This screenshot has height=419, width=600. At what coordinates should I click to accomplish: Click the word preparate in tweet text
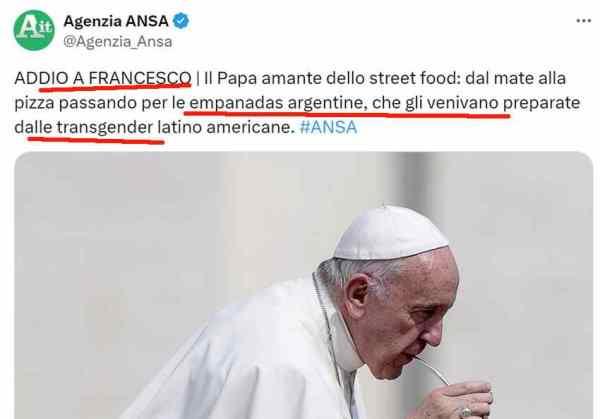541,103
